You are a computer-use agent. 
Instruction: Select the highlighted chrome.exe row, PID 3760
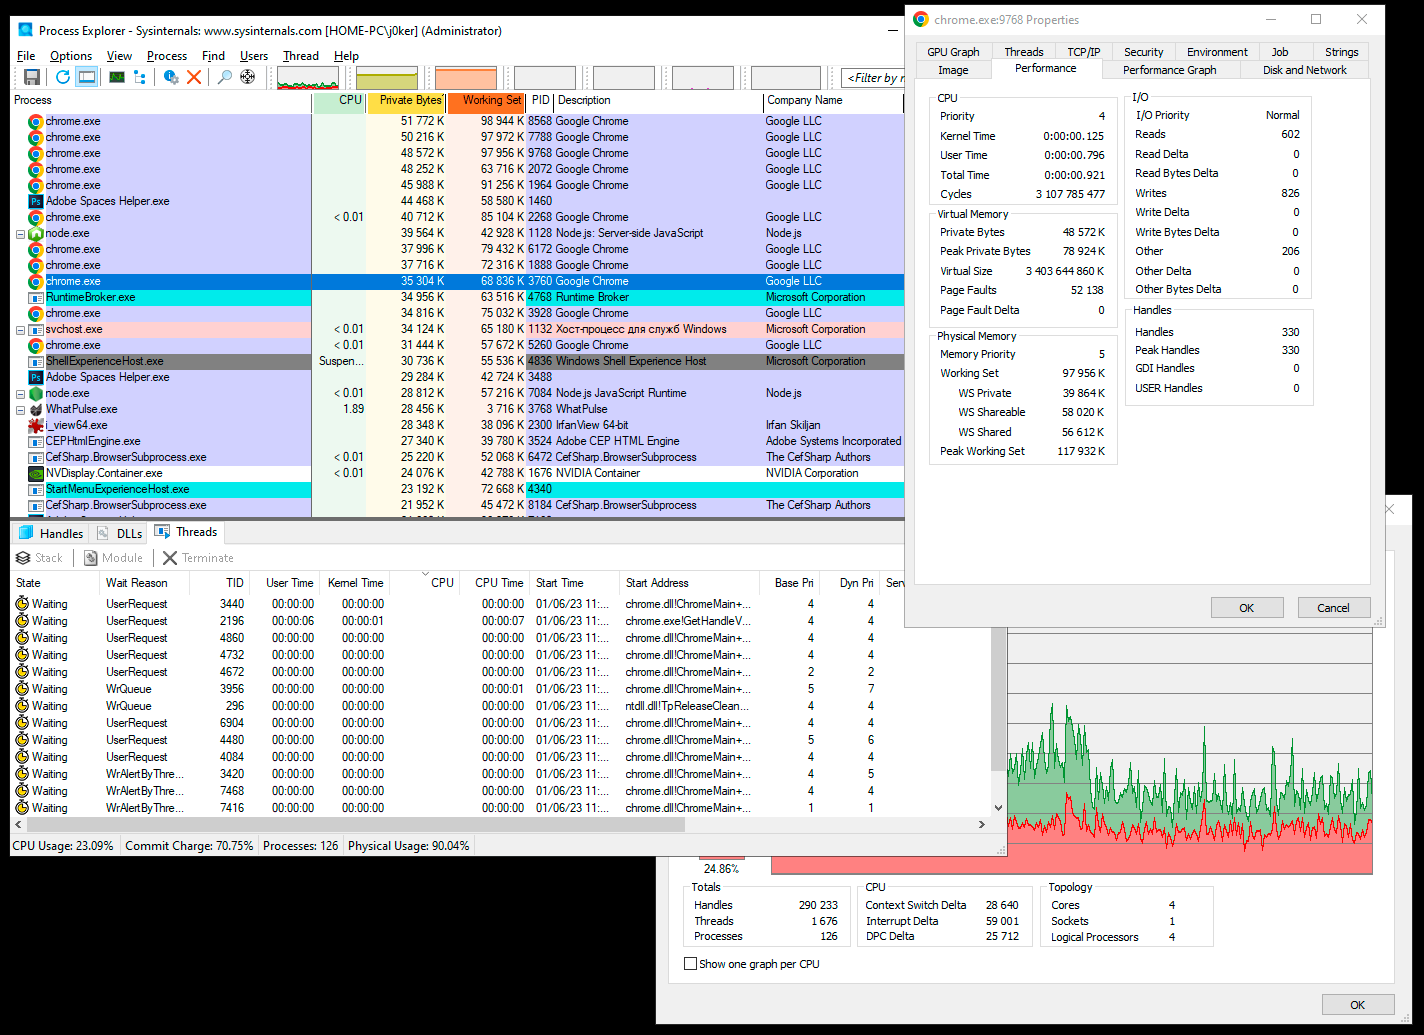[458, 281]
